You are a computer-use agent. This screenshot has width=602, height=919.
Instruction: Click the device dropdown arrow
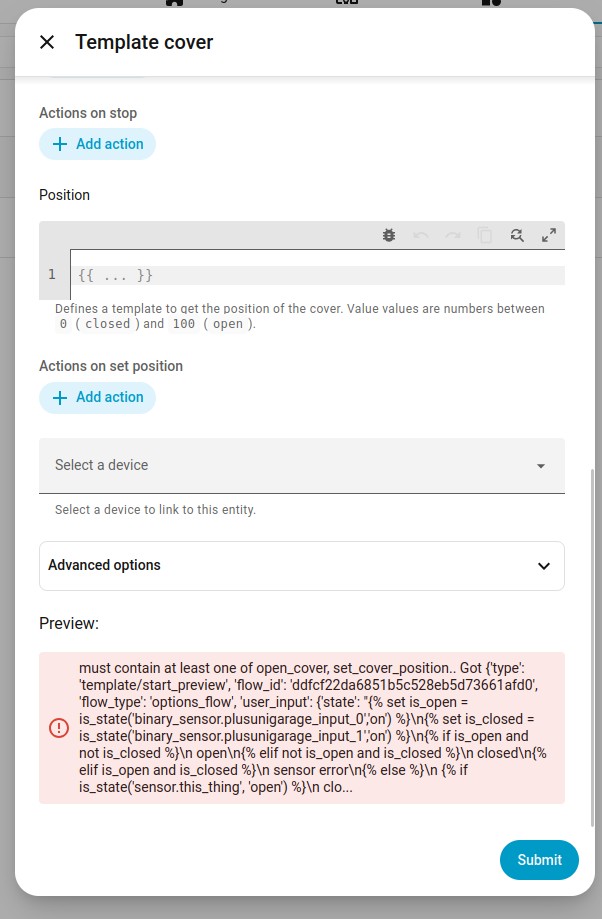pos(540,466)
